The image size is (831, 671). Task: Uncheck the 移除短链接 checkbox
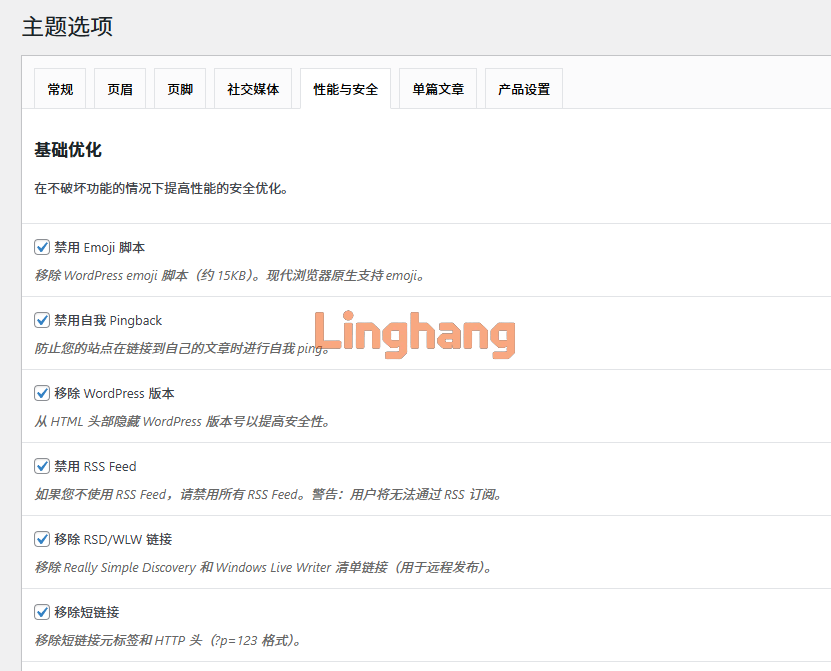[42, 612]
